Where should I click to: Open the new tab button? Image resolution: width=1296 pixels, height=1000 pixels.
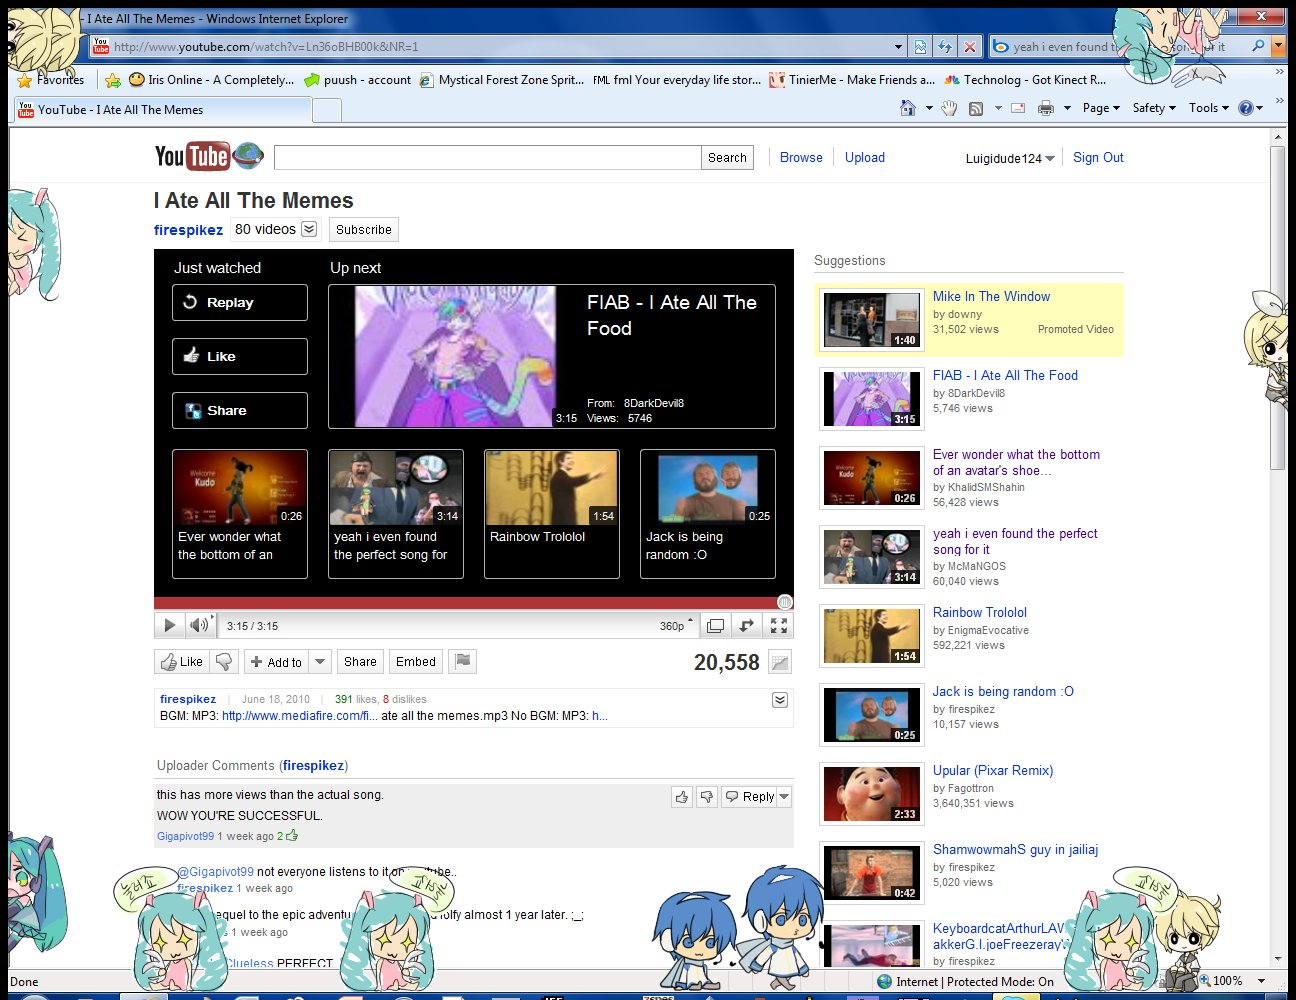(x=327, y=110)
